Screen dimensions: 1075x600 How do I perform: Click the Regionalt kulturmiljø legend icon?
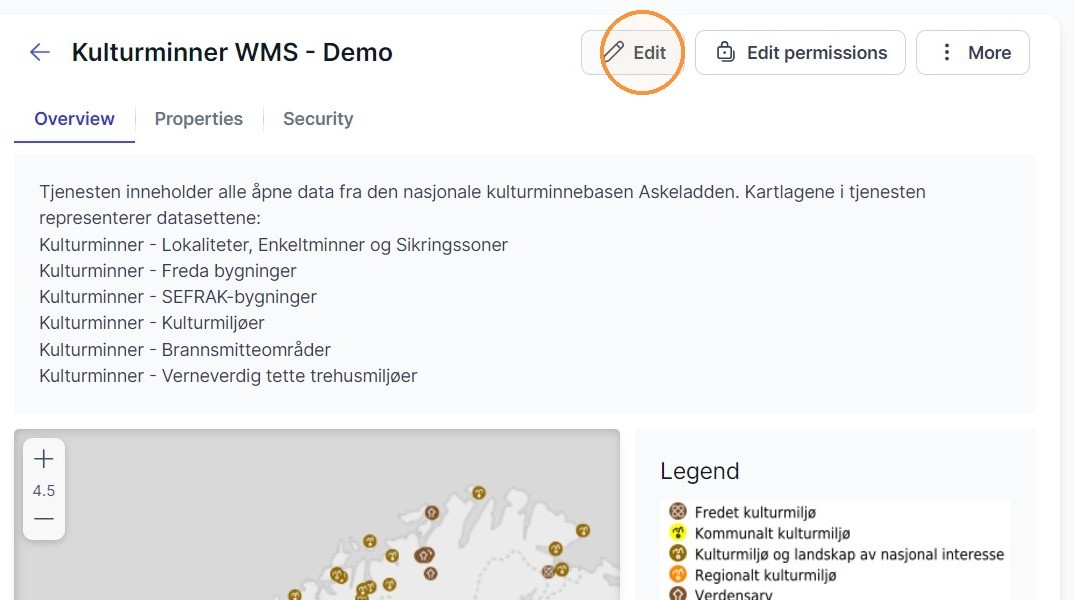tap(678, 575)
